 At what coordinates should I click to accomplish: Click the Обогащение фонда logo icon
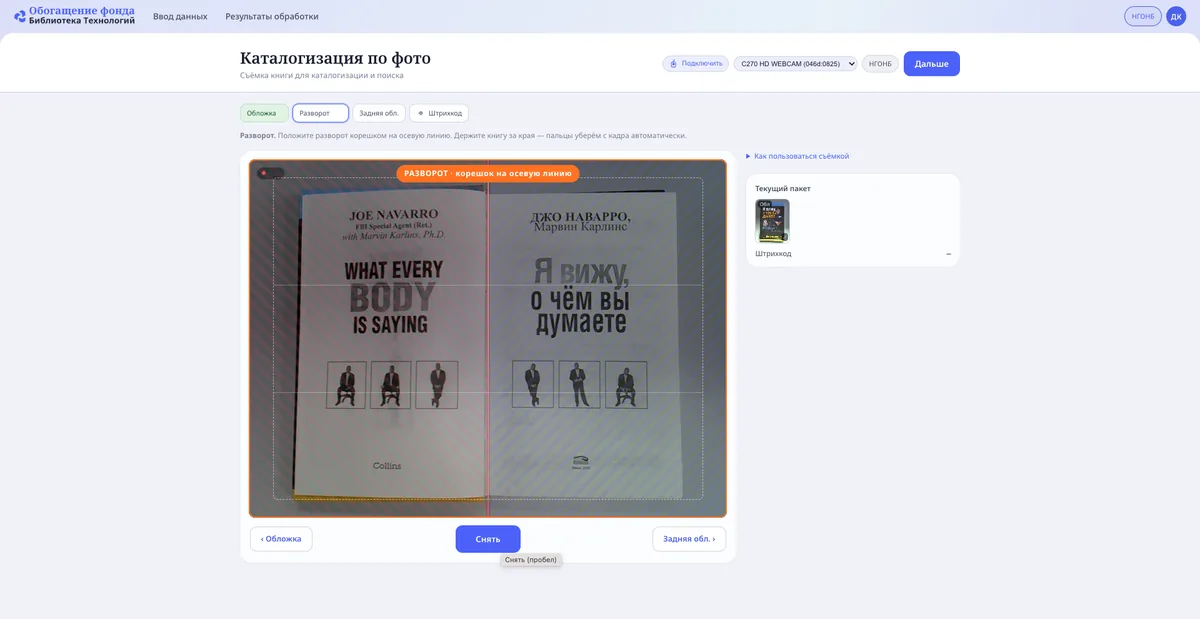(20, 16)
